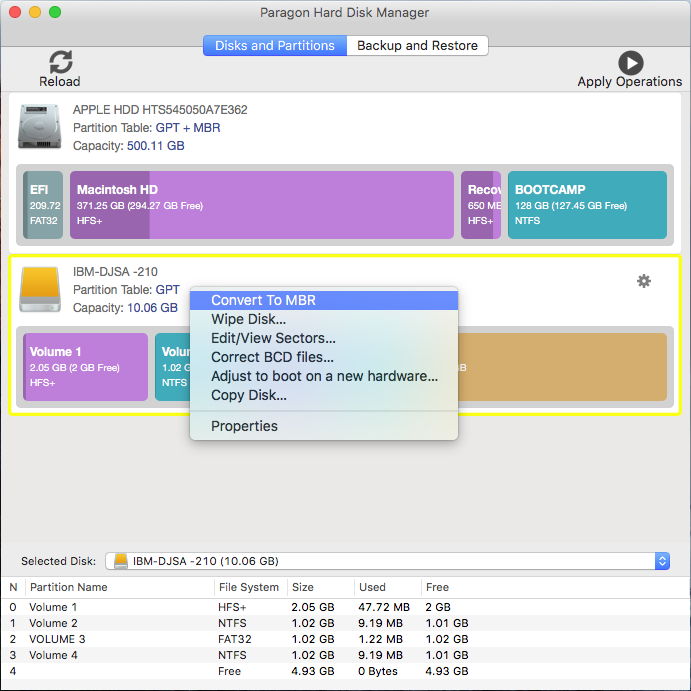Click the Apply Operations play icon

[x=631, y=63]
